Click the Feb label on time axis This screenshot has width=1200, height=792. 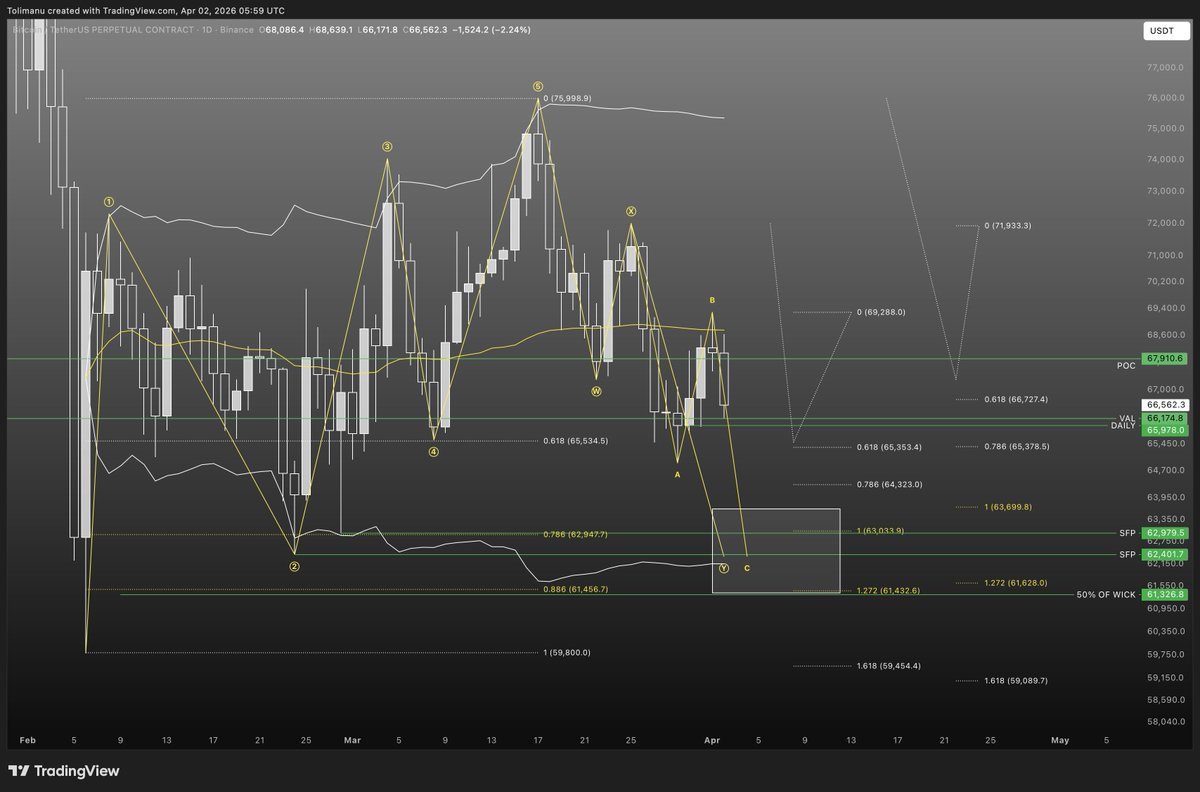(27, 741)
